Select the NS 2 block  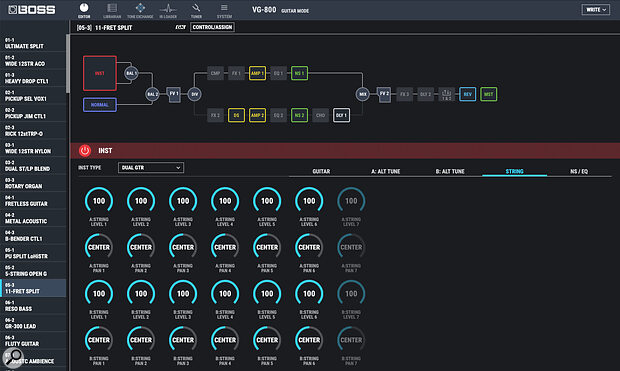(x=299, y=115)
